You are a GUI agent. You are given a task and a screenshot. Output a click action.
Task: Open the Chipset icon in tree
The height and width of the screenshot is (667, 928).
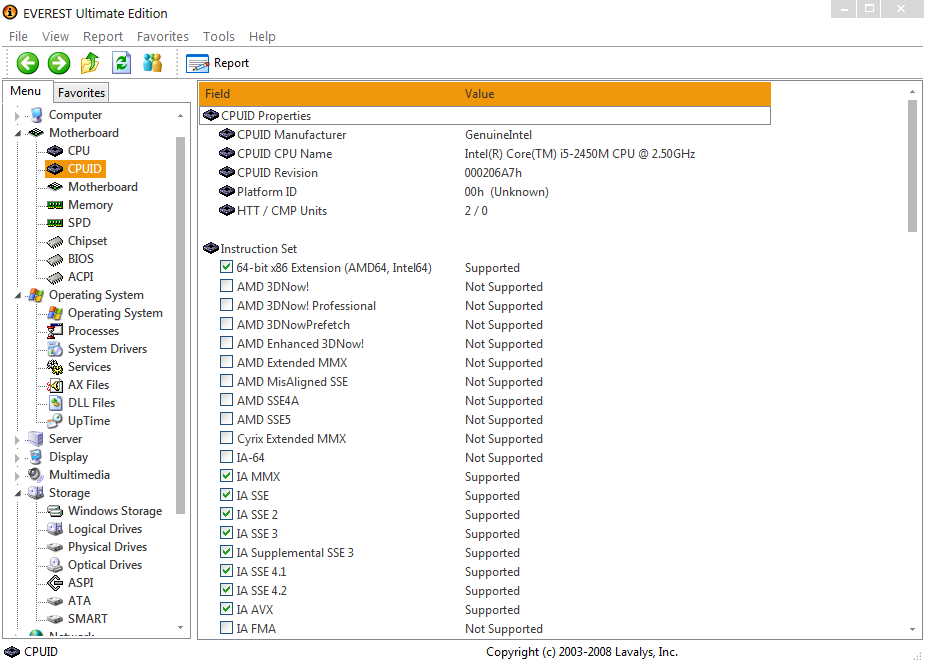point(55,241)
